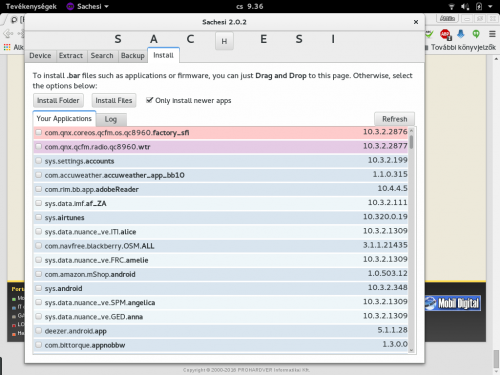
Task: Check the navfree OSM.ALL checkbox
Action: coord(39,246)
